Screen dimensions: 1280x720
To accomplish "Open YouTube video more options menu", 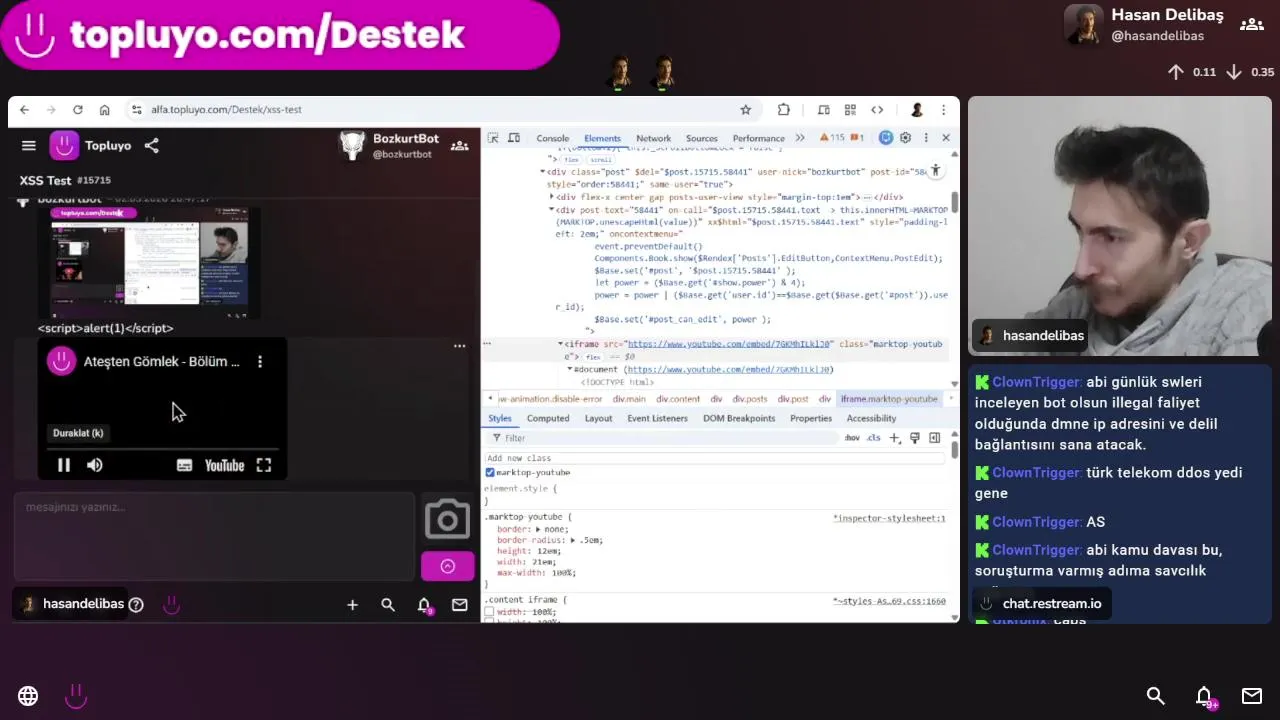I will 260,362.
